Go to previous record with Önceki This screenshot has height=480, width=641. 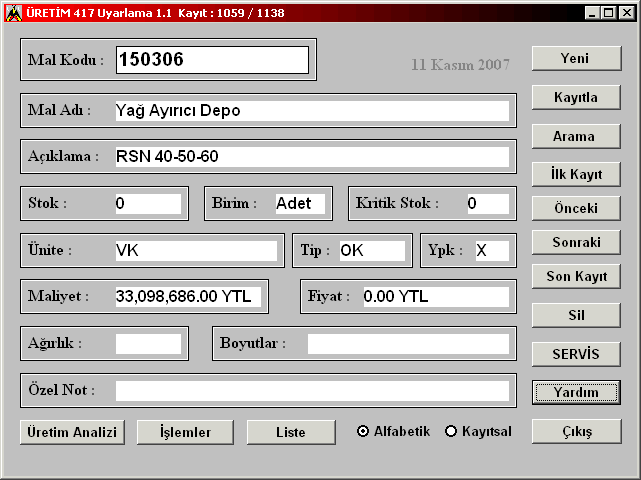click(575, 208)
